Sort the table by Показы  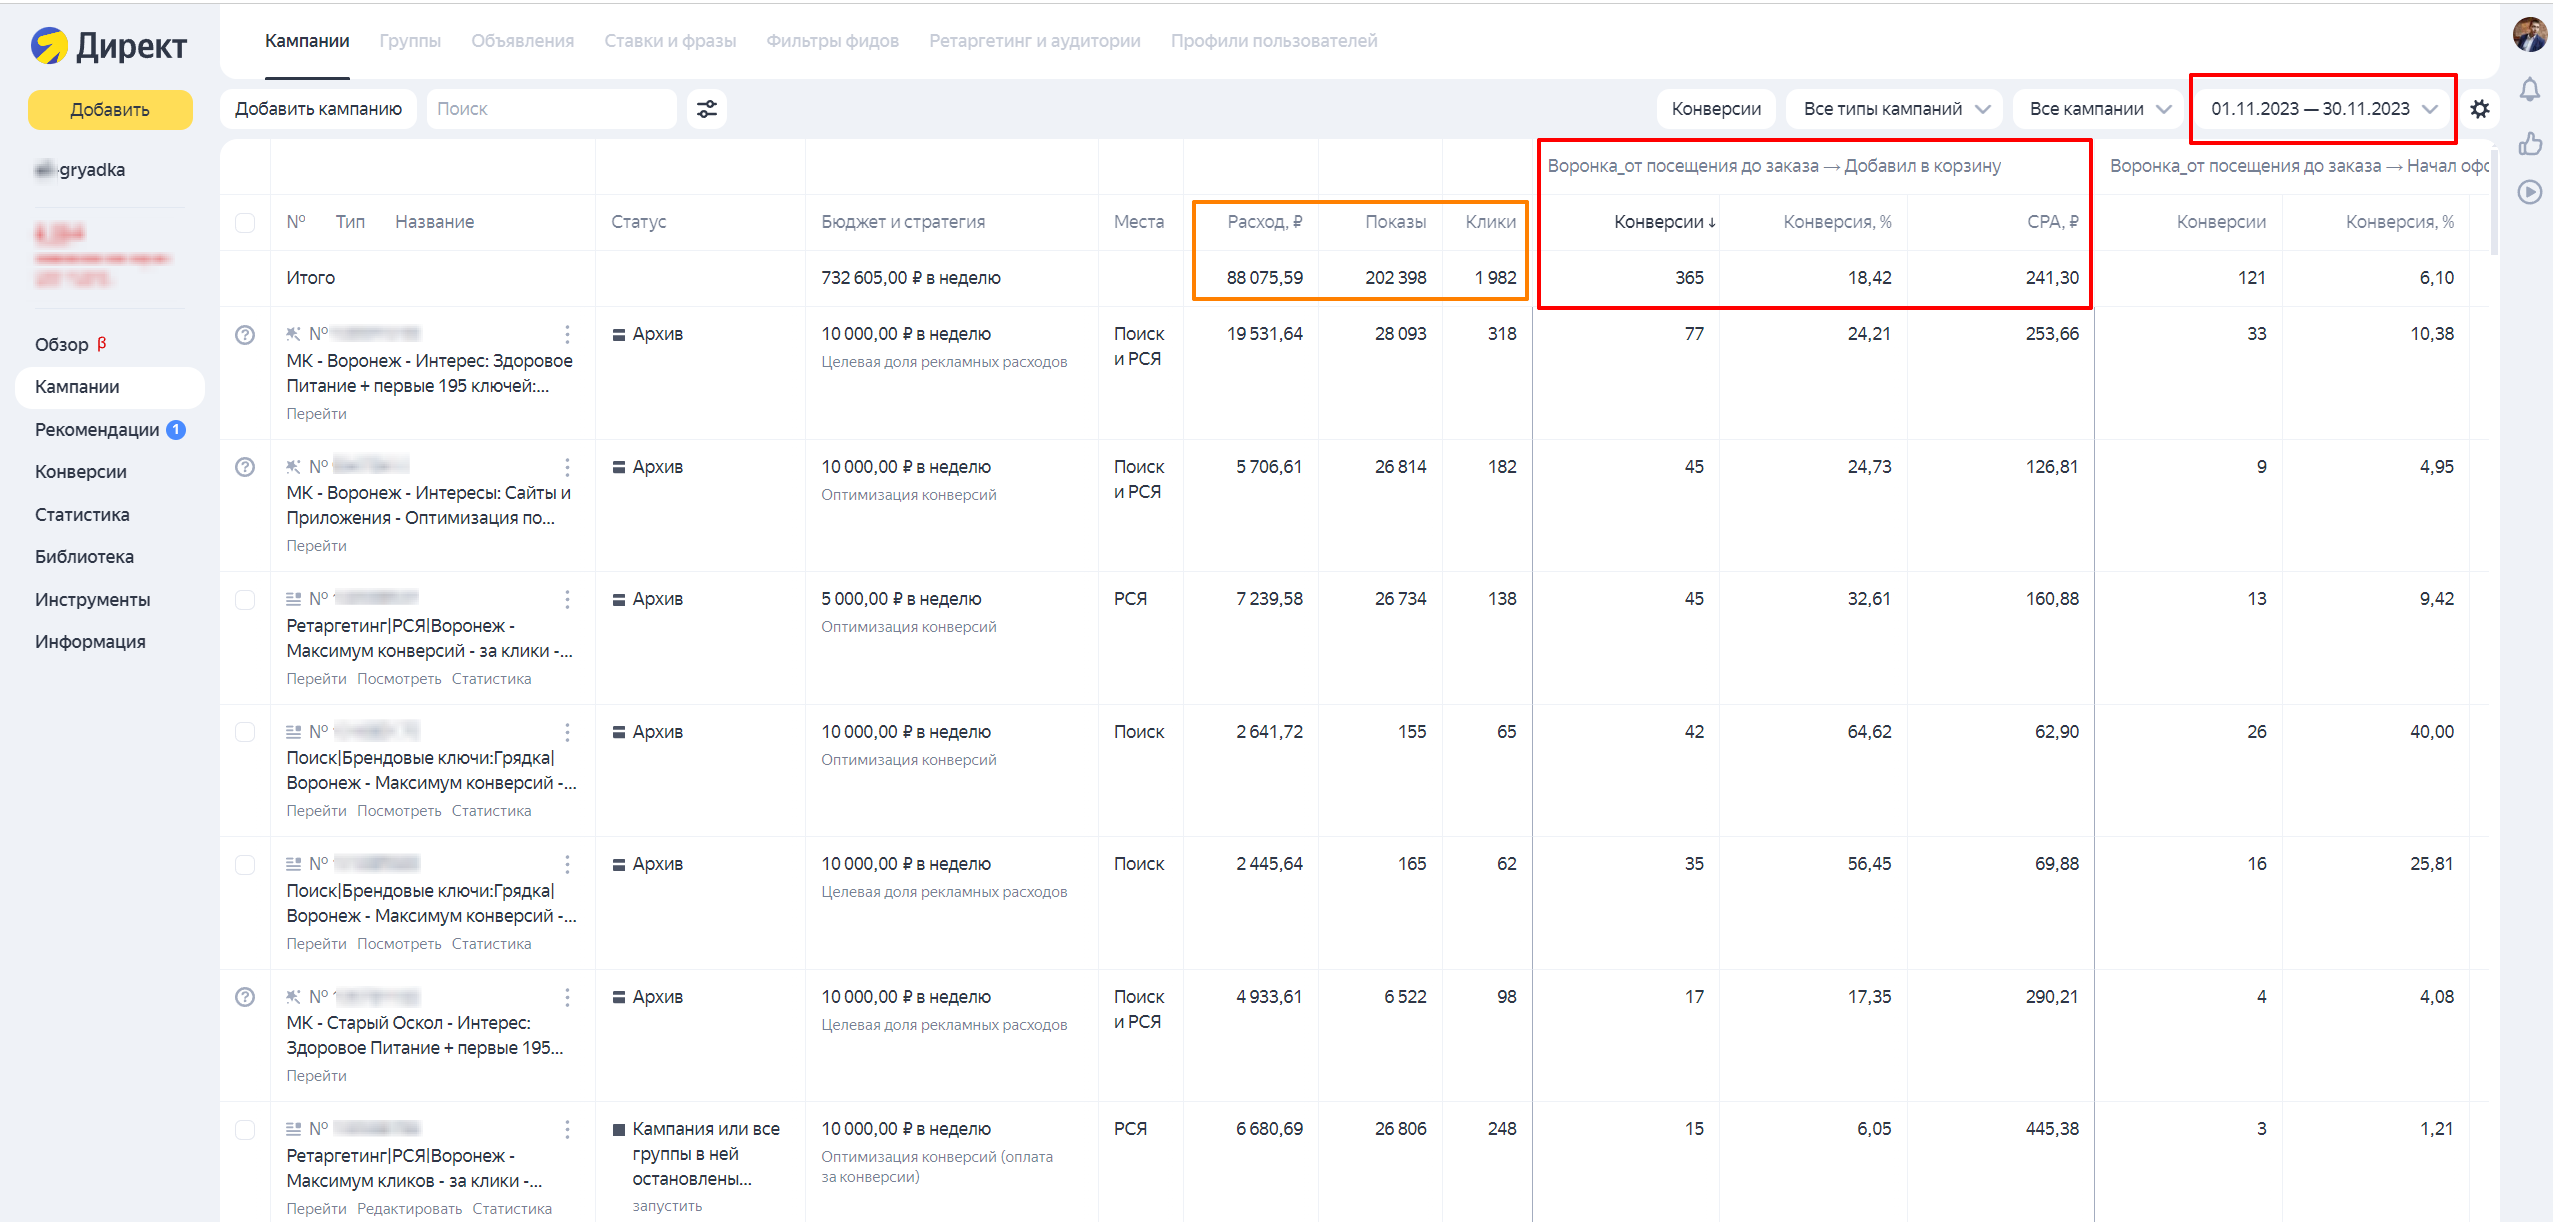1395,222
